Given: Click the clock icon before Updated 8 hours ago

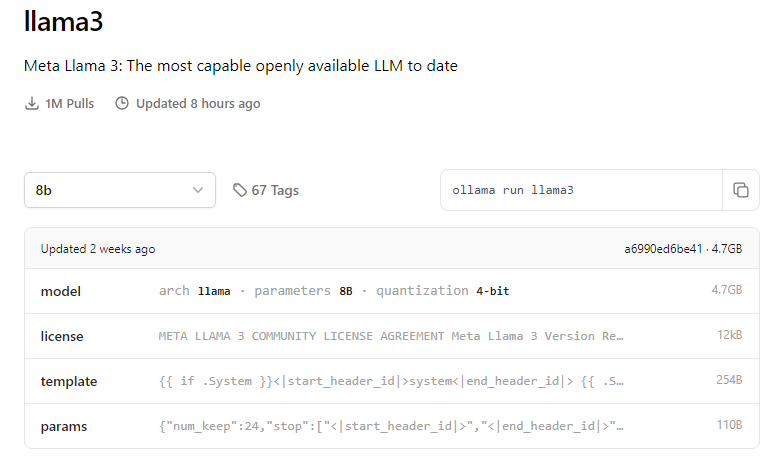Looking at the screenshot, I should 122,103.
